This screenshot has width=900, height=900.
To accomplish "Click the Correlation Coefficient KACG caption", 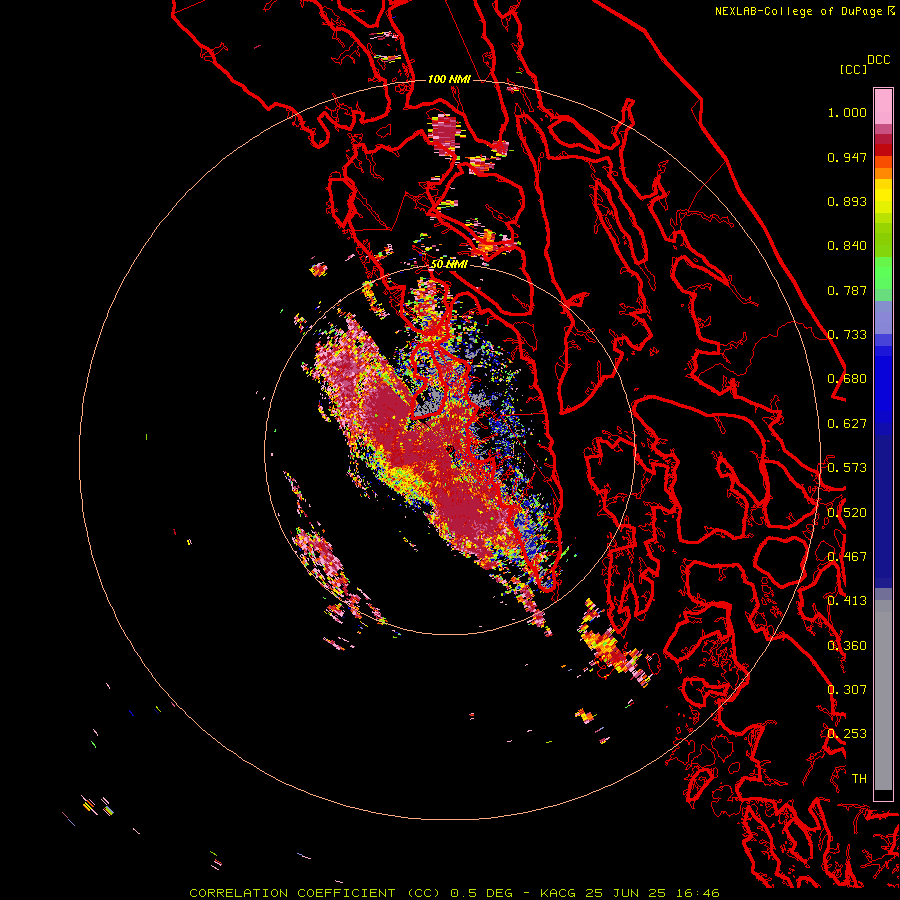I will tap(454, 893).
